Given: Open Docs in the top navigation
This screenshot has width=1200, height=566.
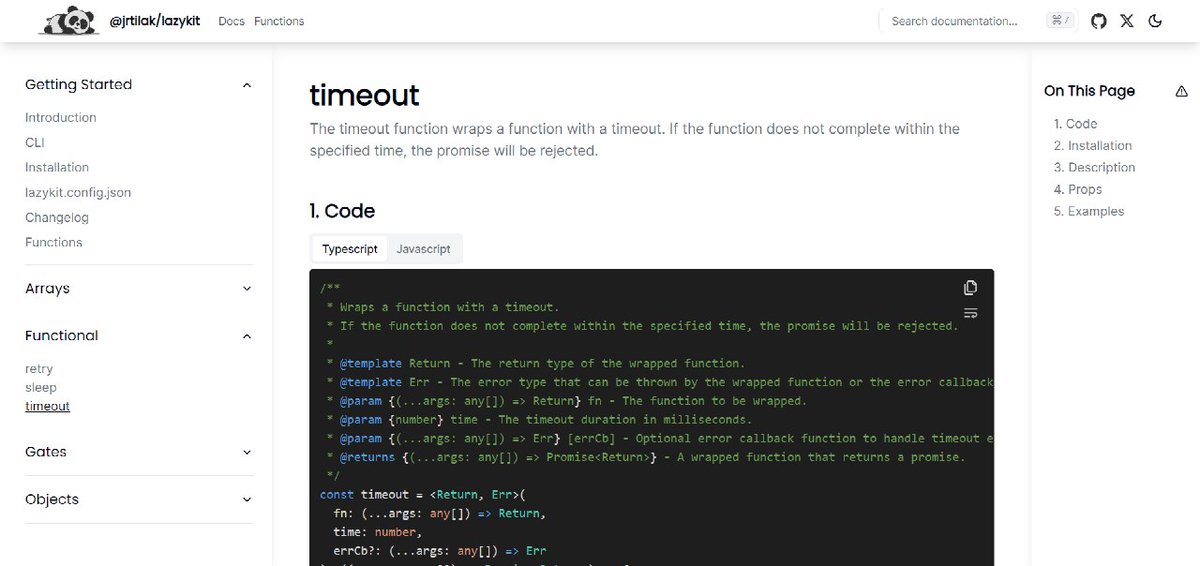Looking at the screenshot, I should click(x=231, y=21).
